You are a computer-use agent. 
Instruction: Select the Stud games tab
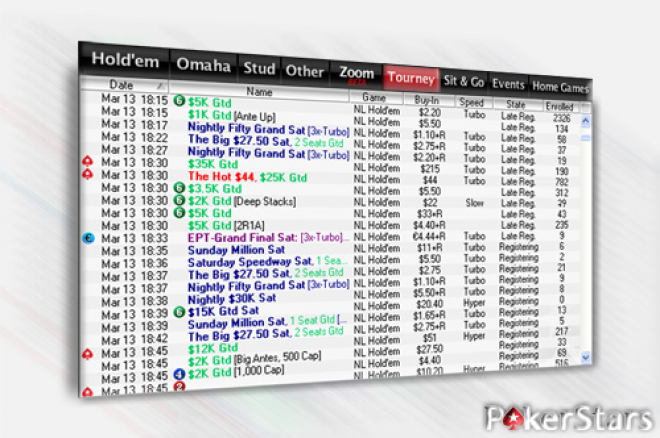coord(259,68)
